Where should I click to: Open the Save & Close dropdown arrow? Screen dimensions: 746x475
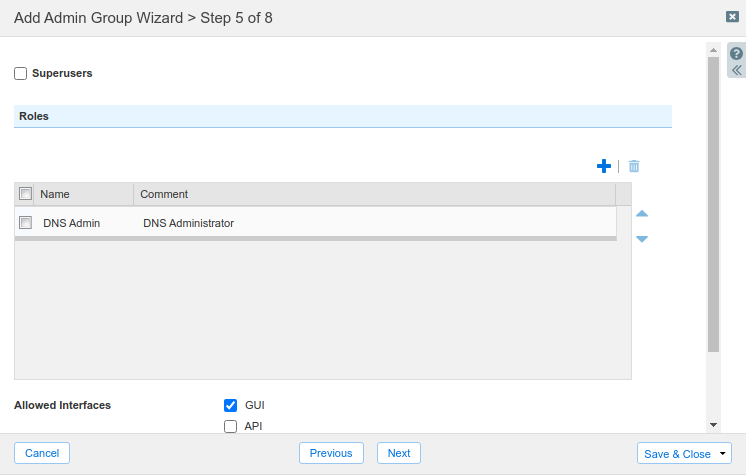point(723,454)
